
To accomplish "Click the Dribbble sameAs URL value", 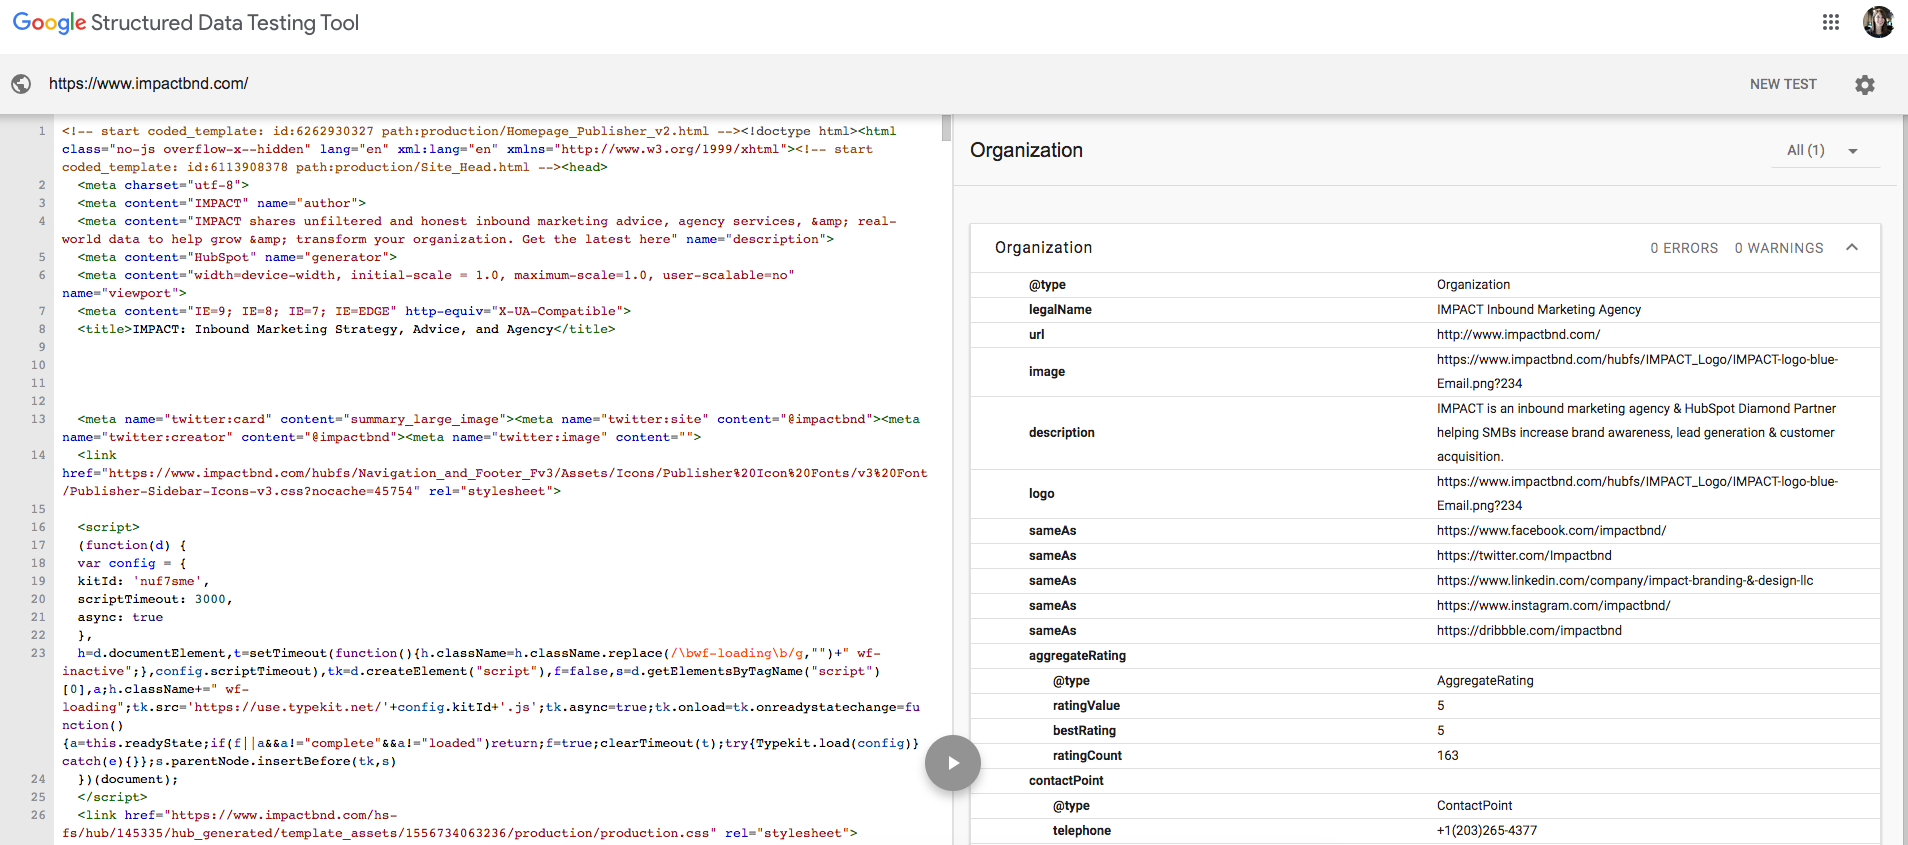I will click(x=1529, y=631).
